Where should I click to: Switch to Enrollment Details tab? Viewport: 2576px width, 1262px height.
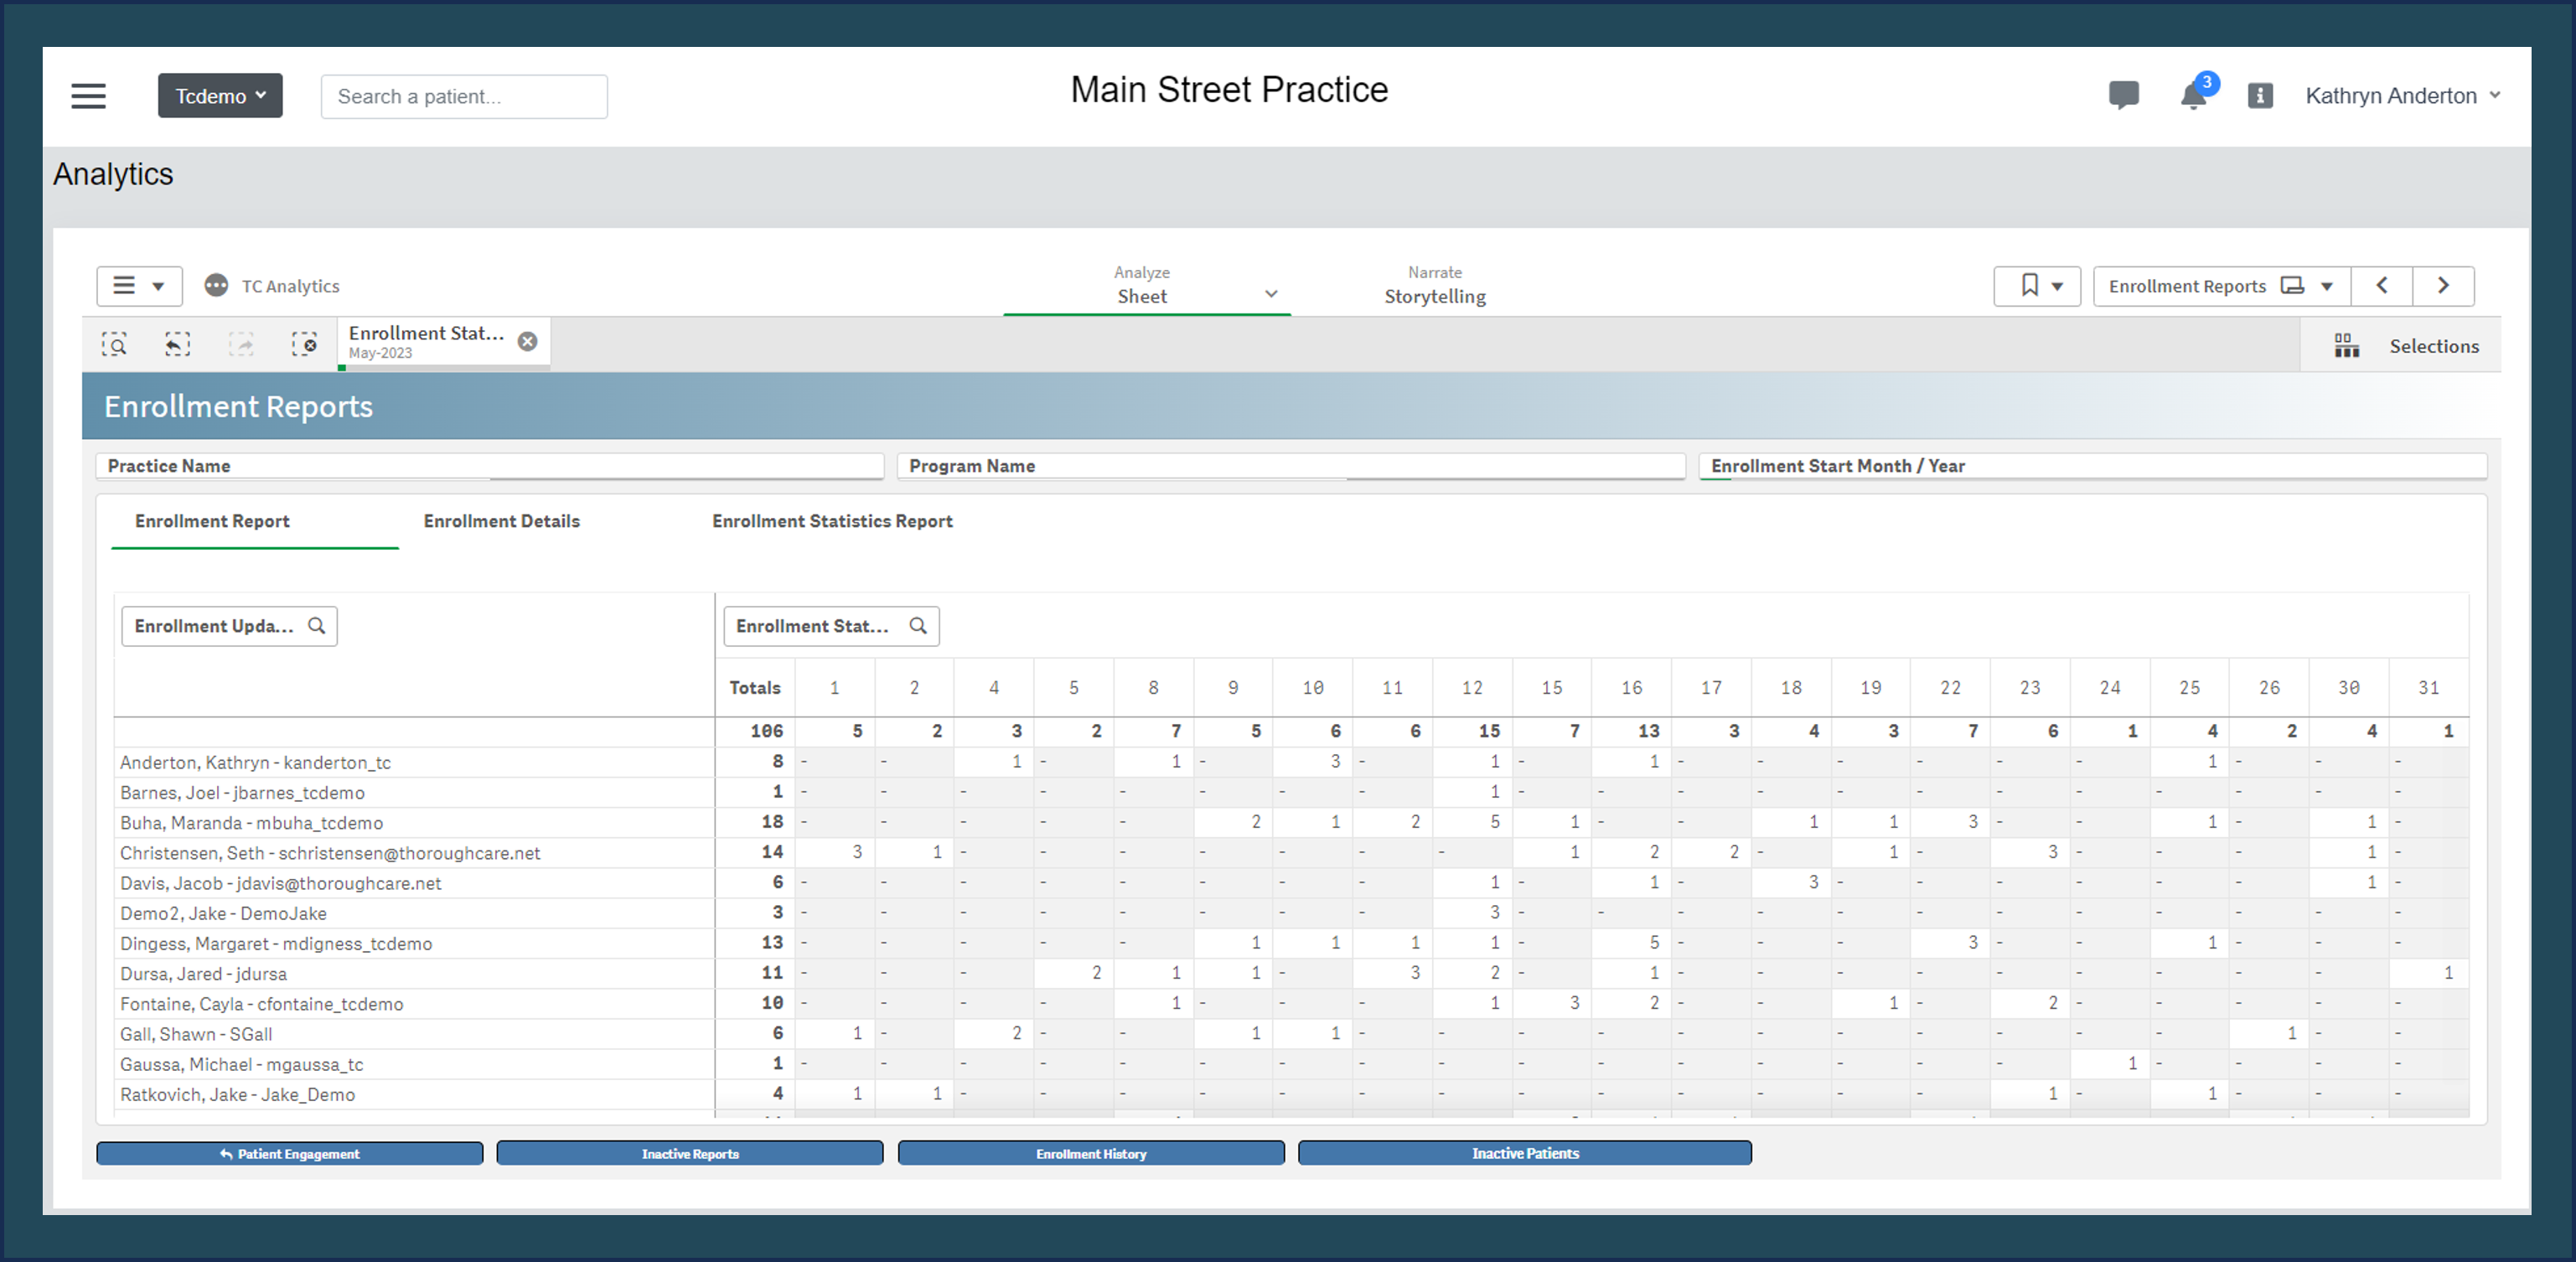(x=501, y=521)
